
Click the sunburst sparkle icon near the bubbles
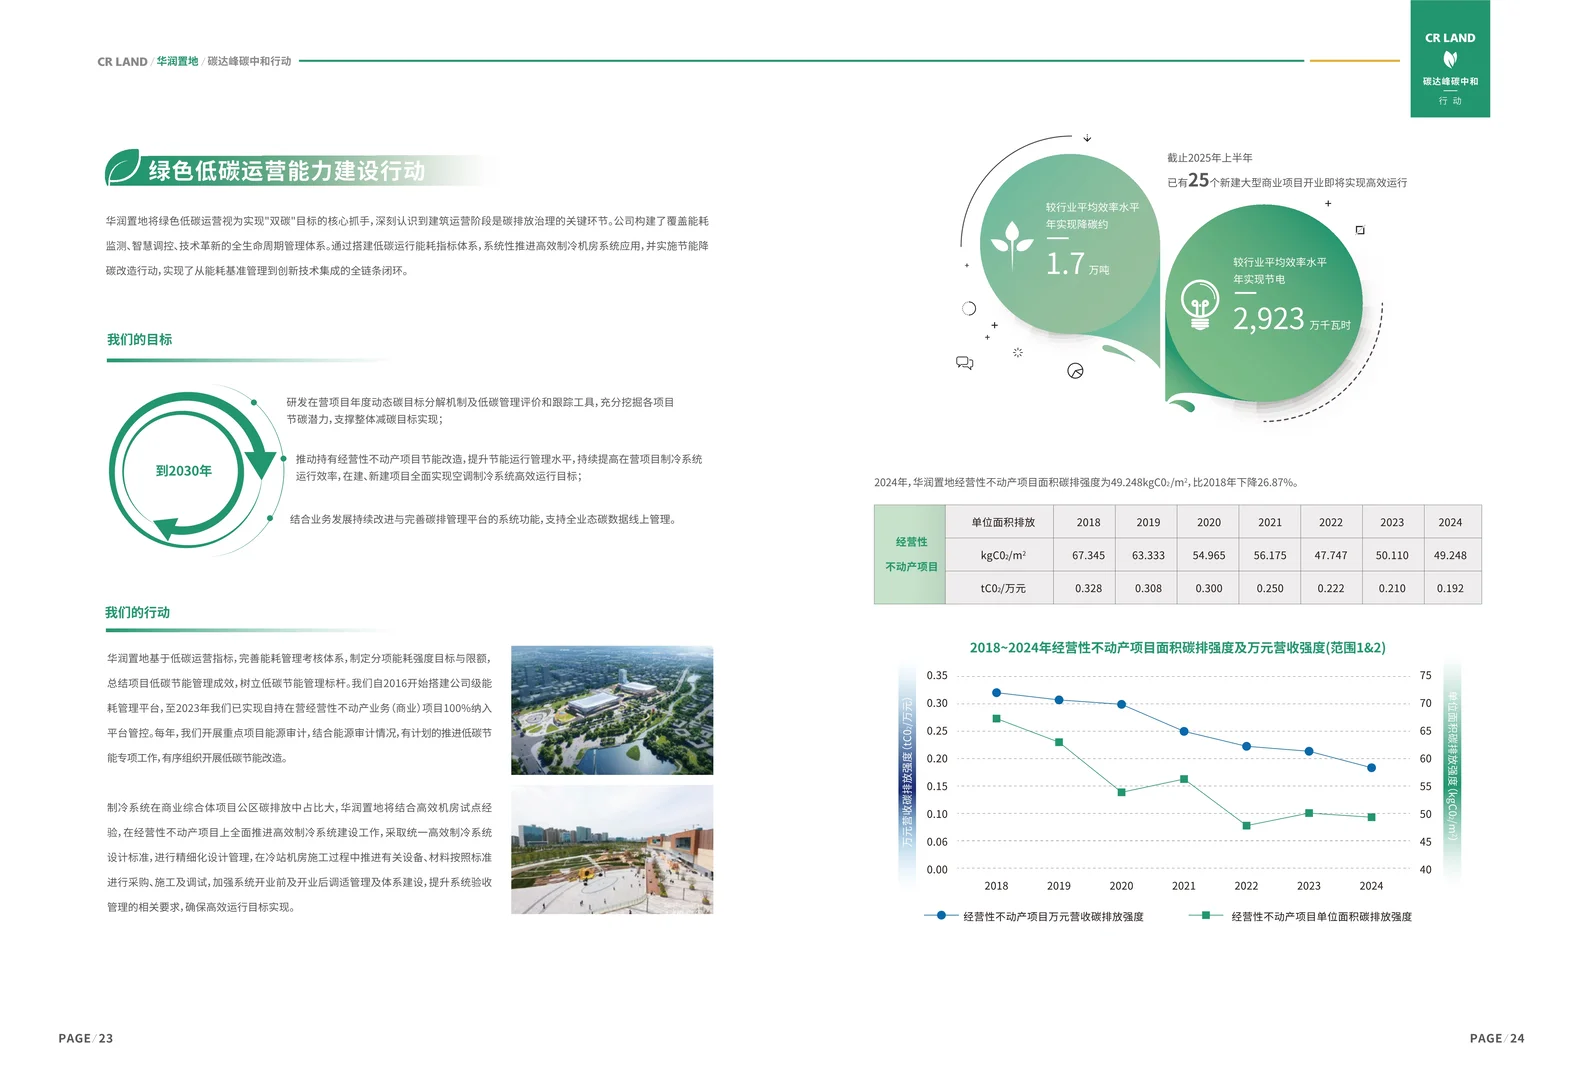pos(1018,353)
